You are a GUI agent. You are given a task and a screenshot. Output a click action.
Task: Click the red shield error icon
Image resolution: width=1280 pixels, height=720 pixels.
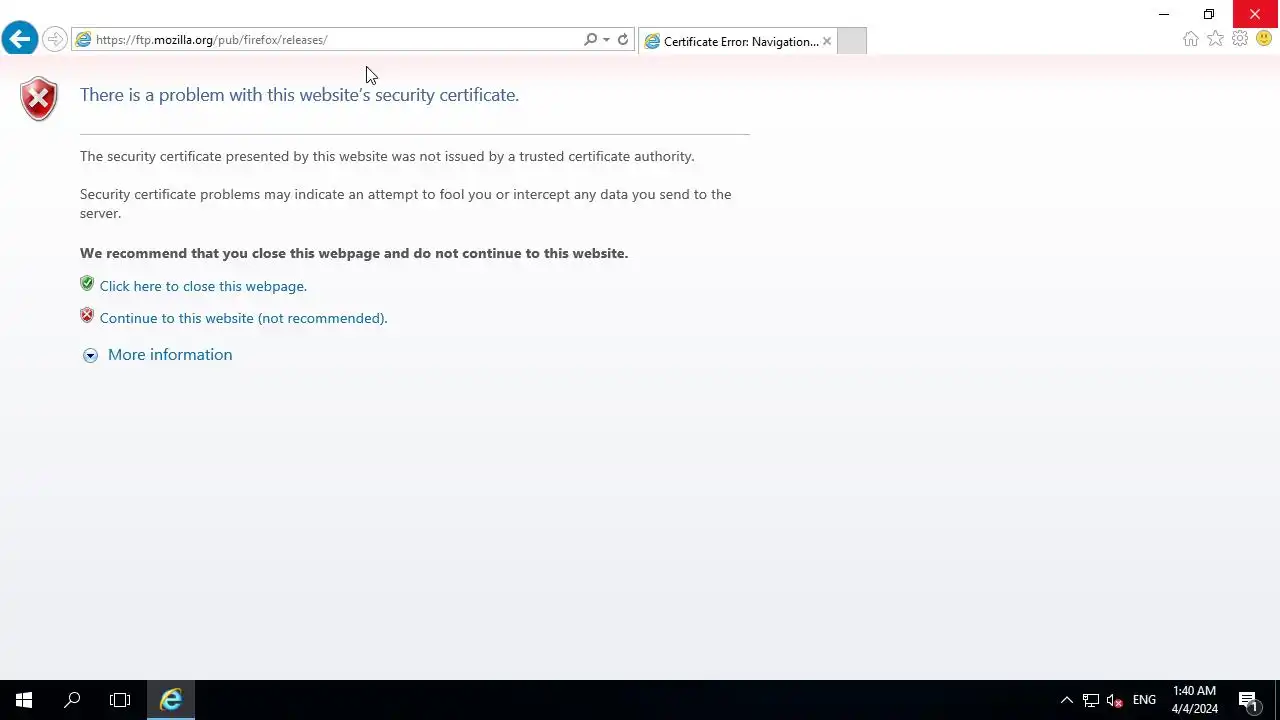coord(39,98)
